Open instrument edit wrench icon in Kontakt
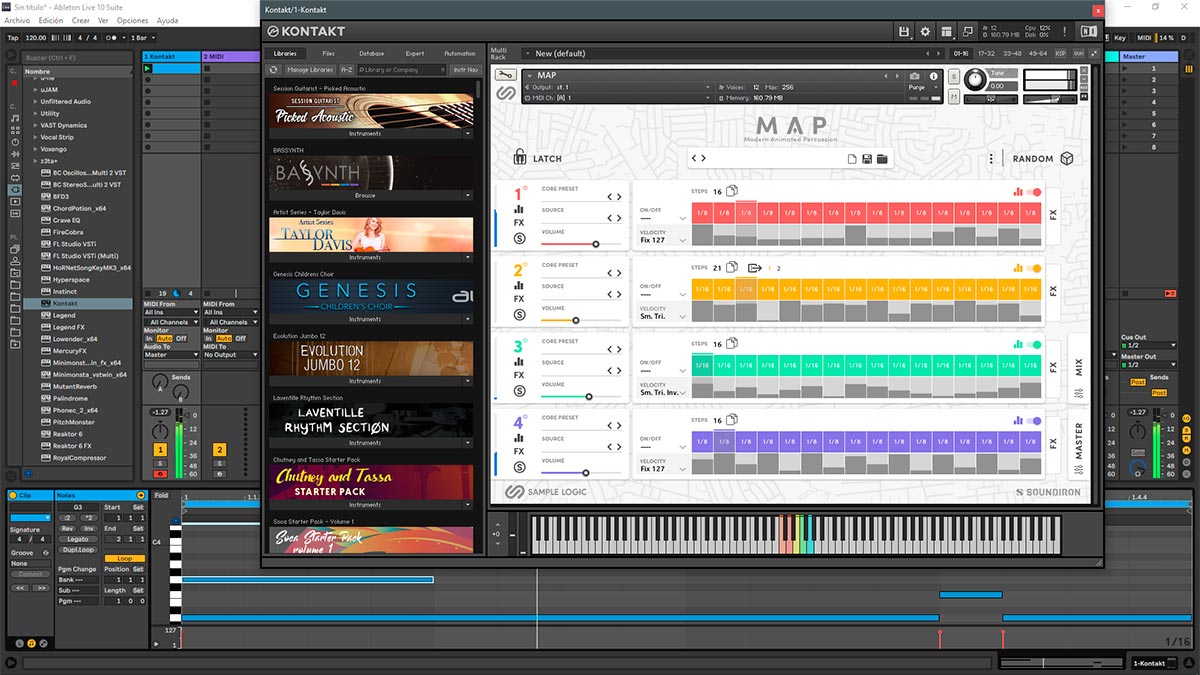The image size is (1200, 675). point(505,75)
